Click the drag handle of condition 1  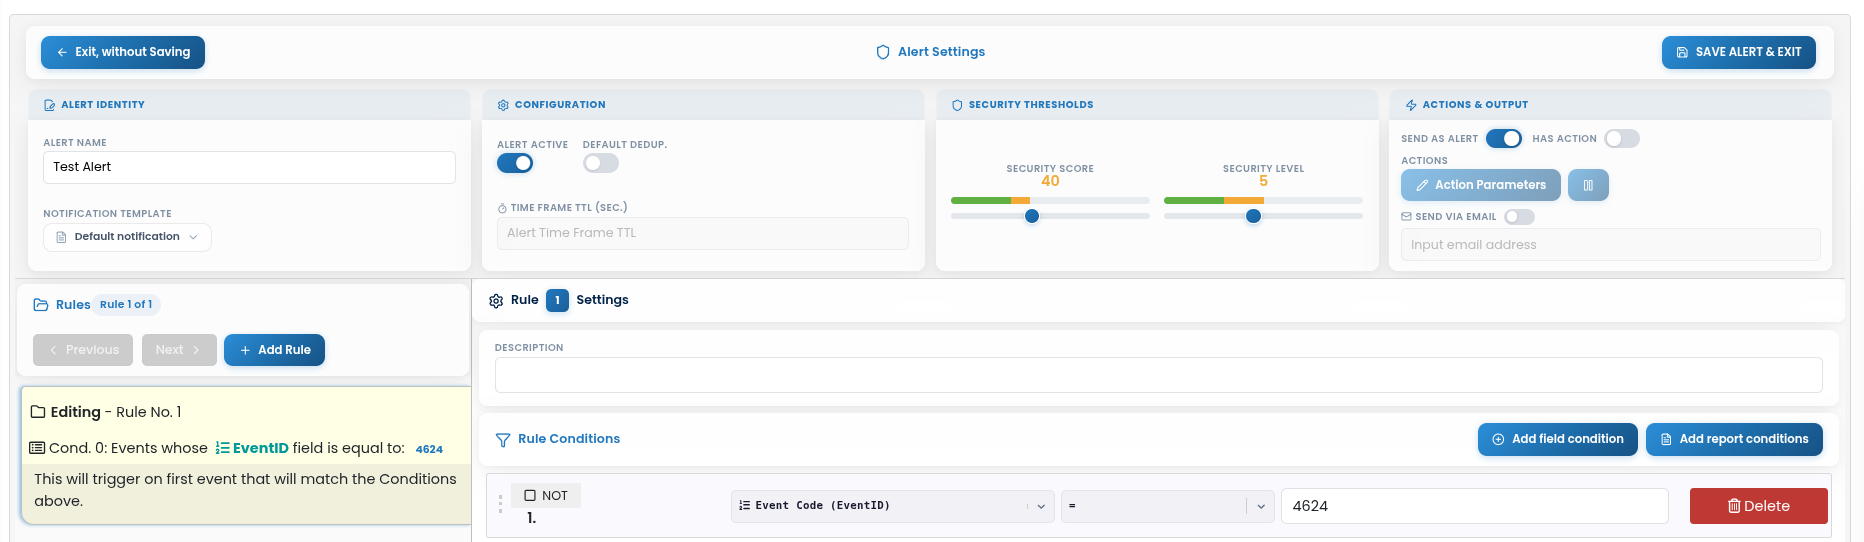point(500,503)
